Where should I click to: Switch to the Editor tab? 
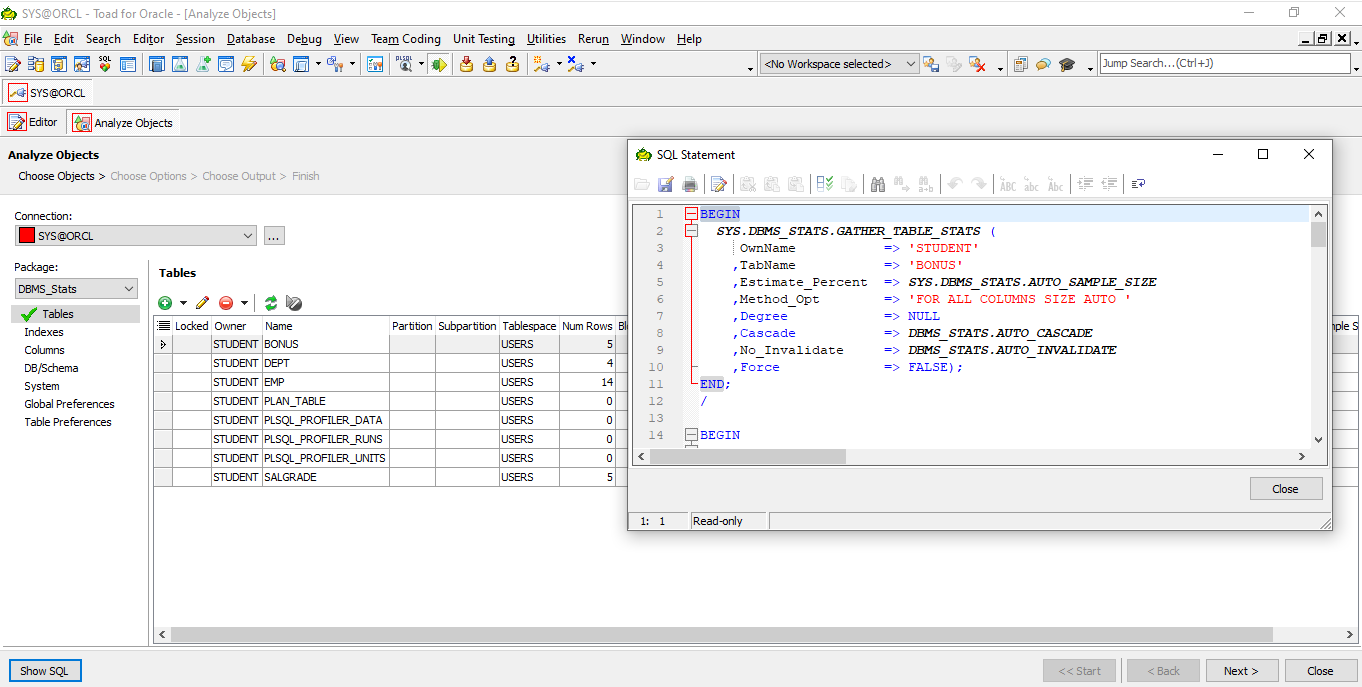(x=33, y=122)
